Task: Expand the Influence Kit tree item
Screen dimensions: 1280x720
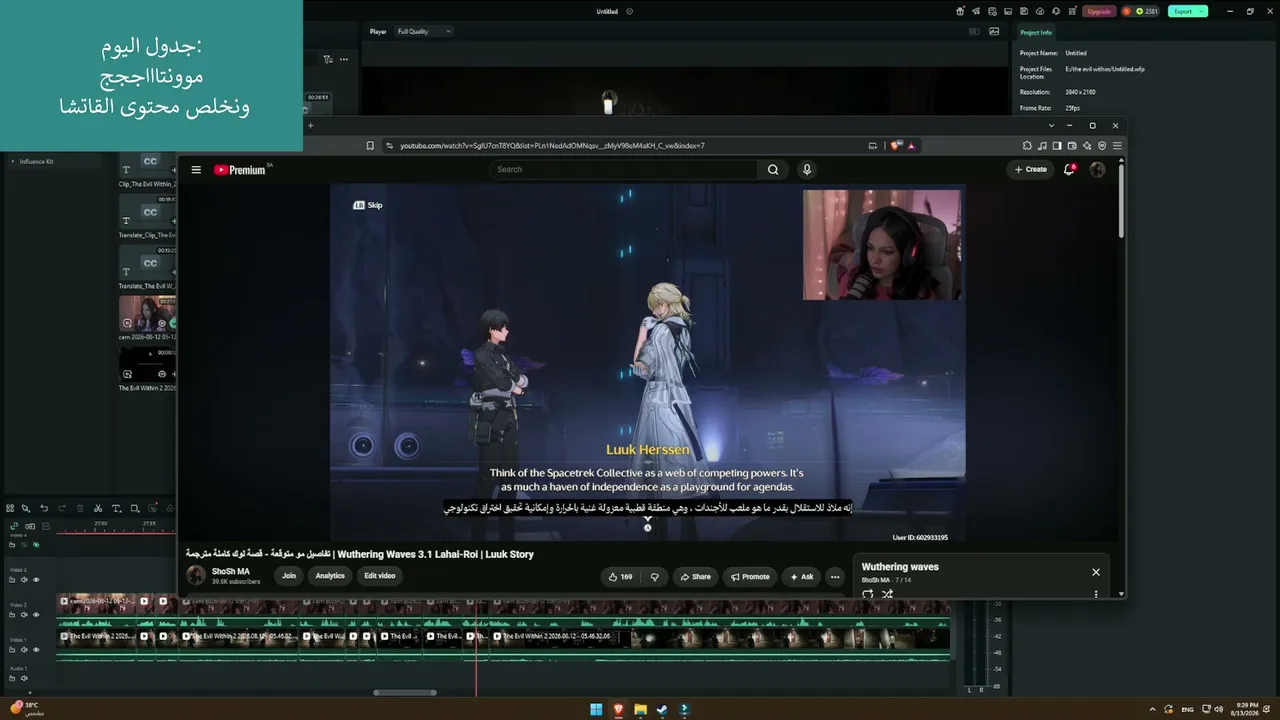Action: coord(13,161)
